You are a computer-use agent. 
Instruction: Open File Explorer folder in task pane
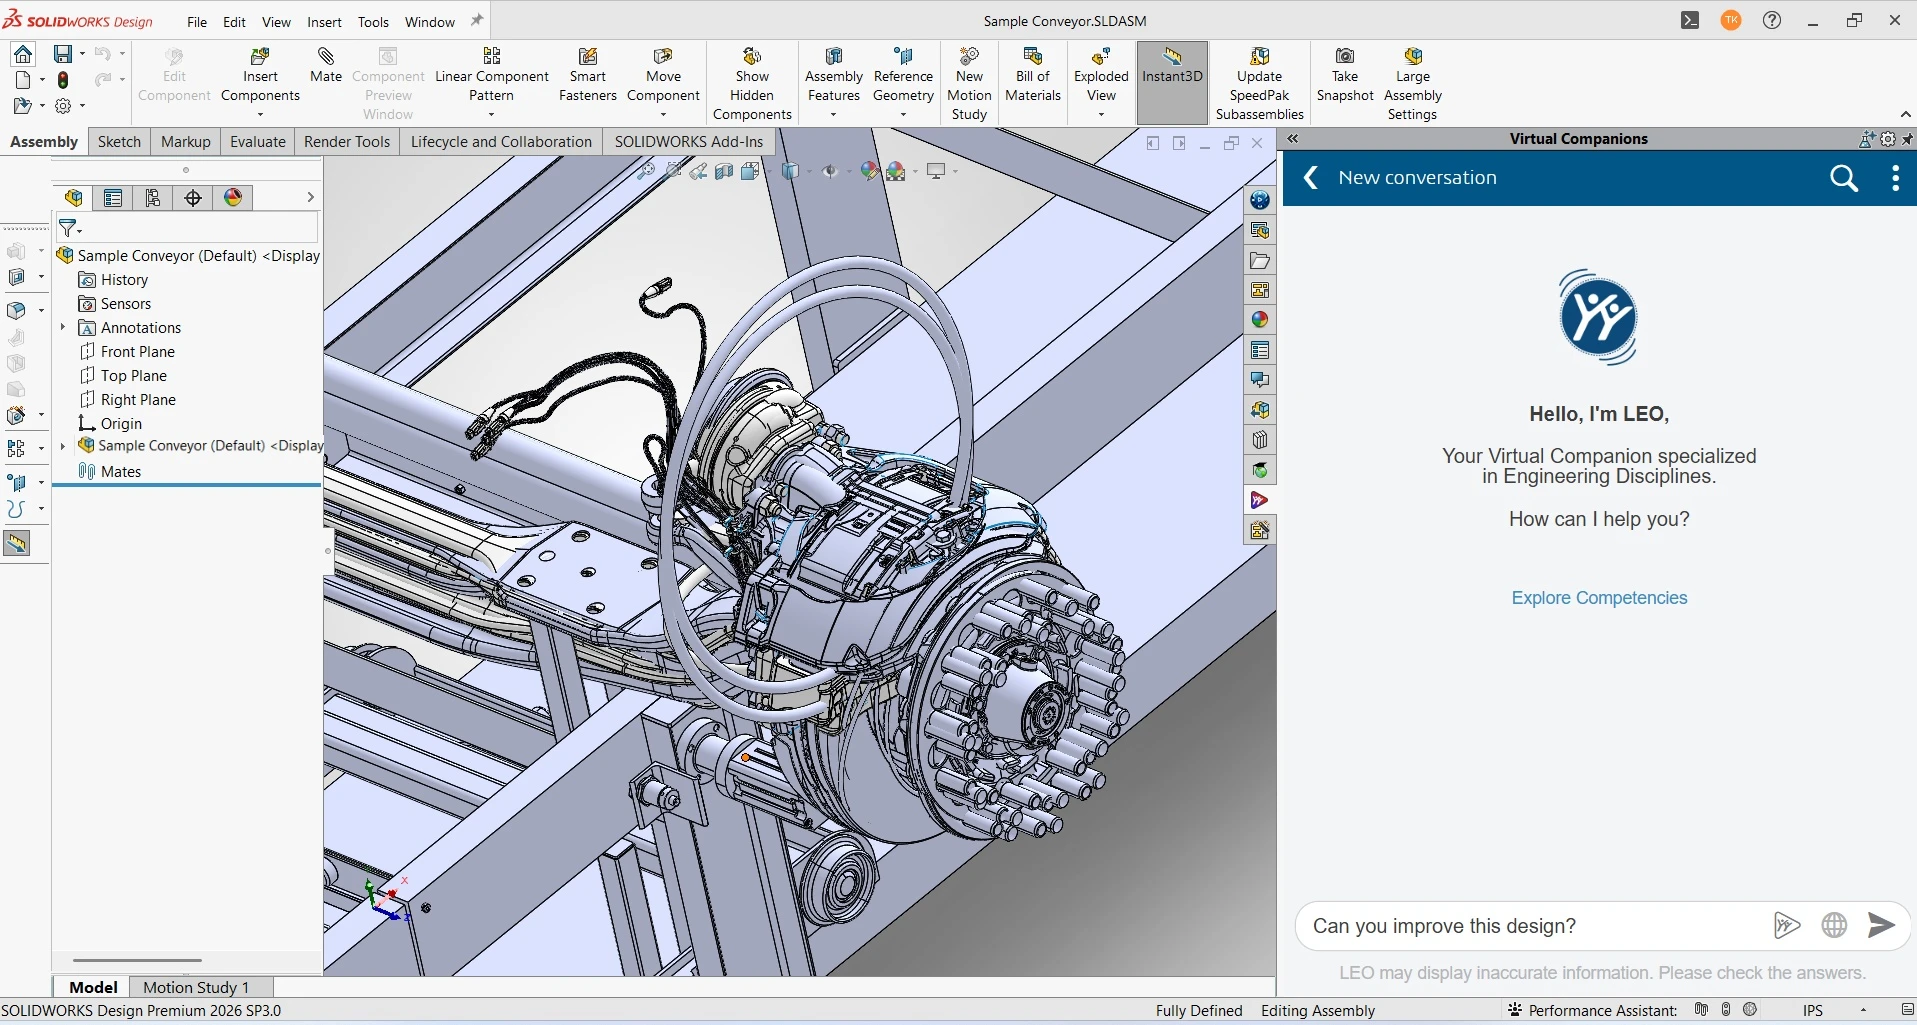pos(1259,260)
